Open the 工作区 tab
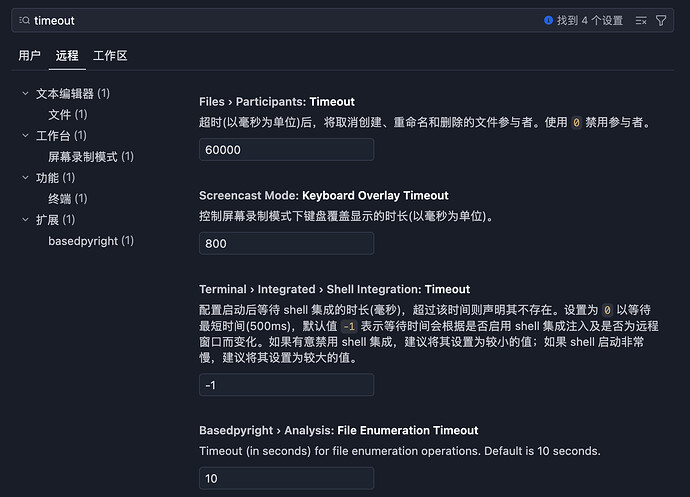The width and height of the screenshot is (690, 497). 110,55
